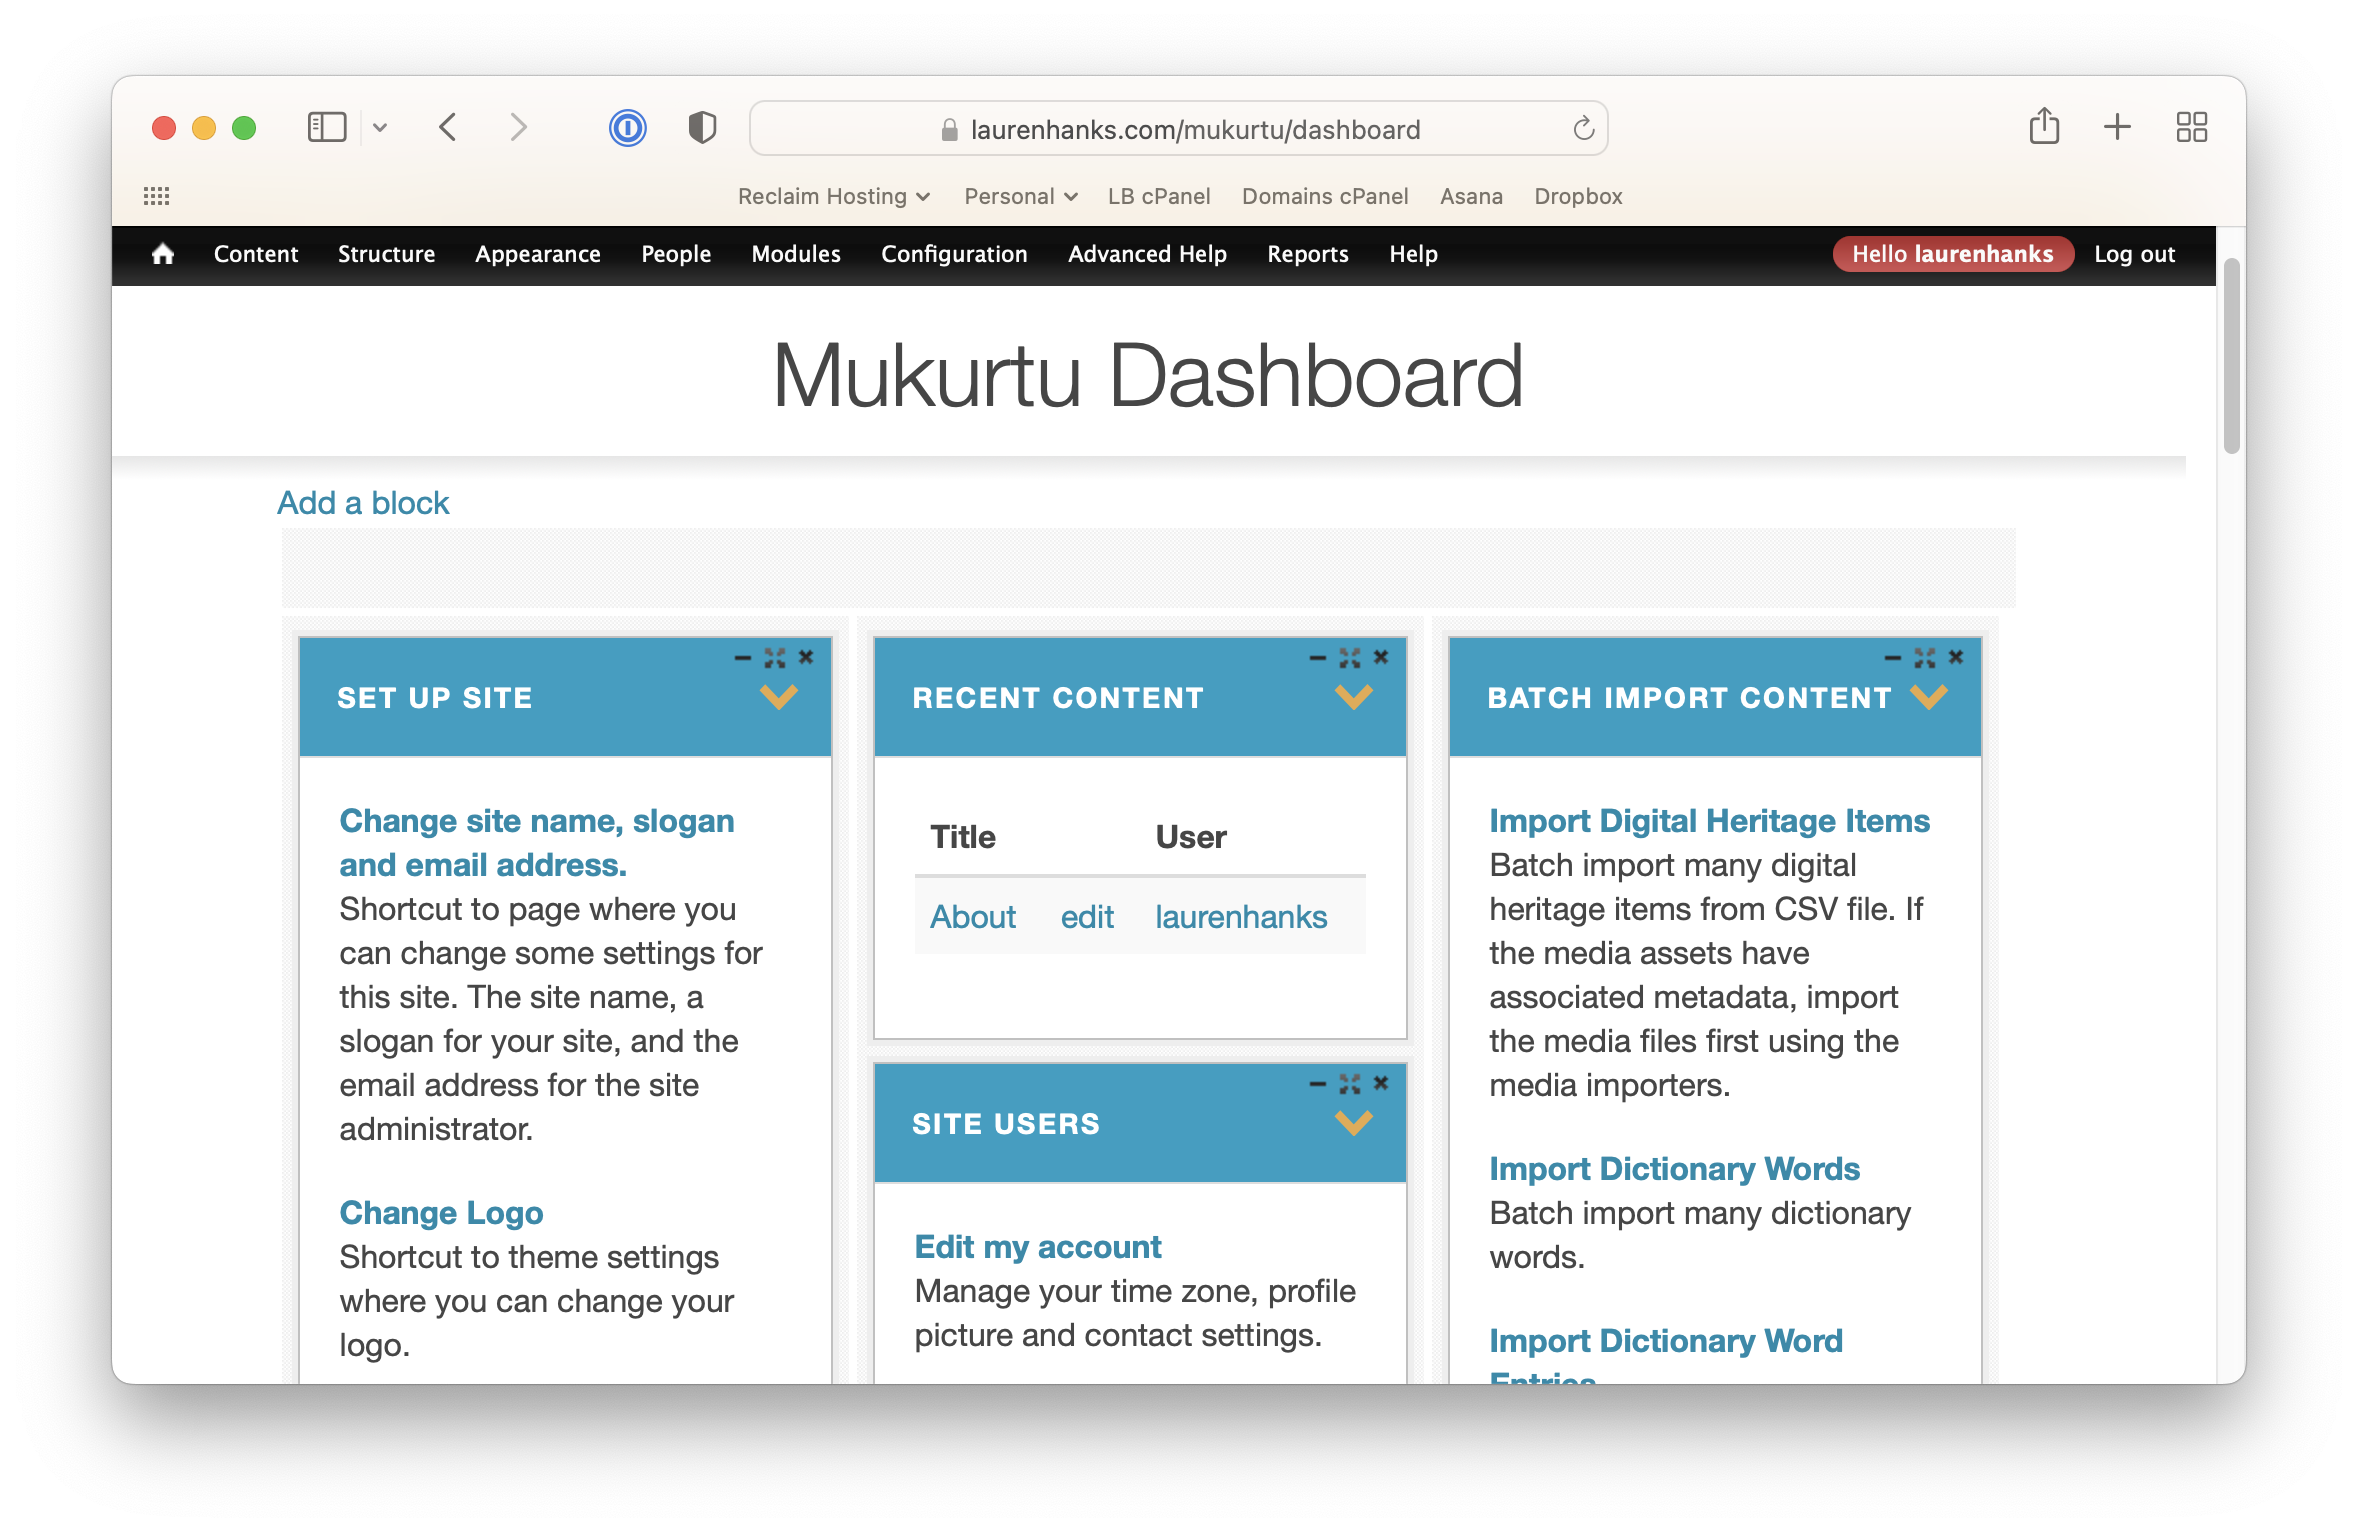2358x1532 pixels.
Task: Open a new tab with plus icon
Action: click(2117, 127)
